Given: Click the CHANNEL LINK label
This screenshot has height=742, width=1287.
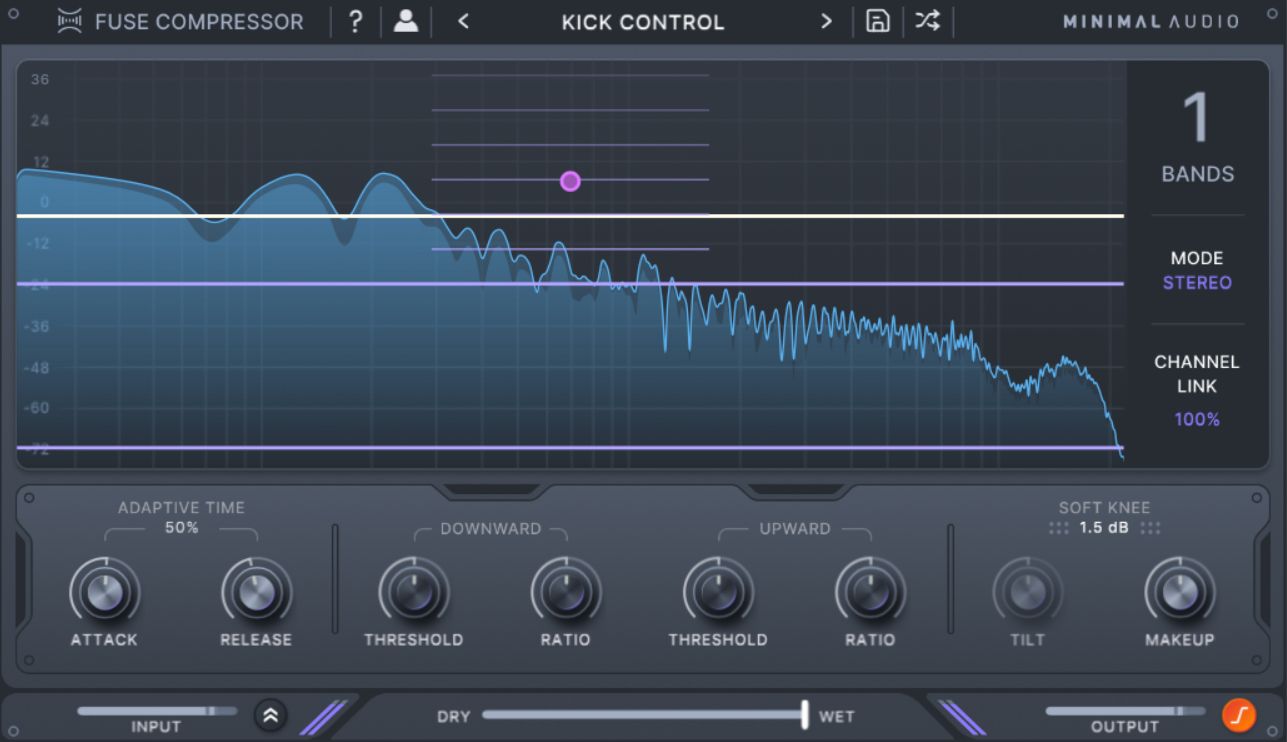Looking at the screenshot, I should pos(1197,373).
